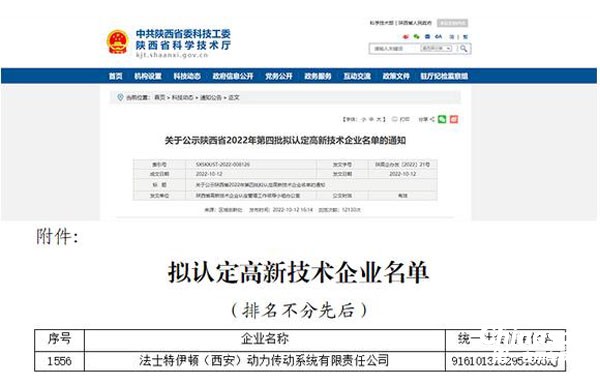Click 陕西省人民政府 link at top

pos(415,23)
